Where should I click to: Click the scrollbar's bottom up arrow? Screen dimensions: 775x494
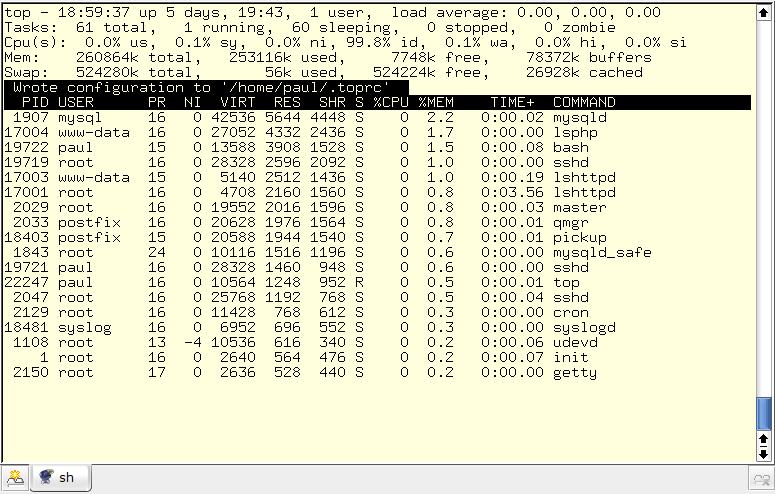[764, 439]
